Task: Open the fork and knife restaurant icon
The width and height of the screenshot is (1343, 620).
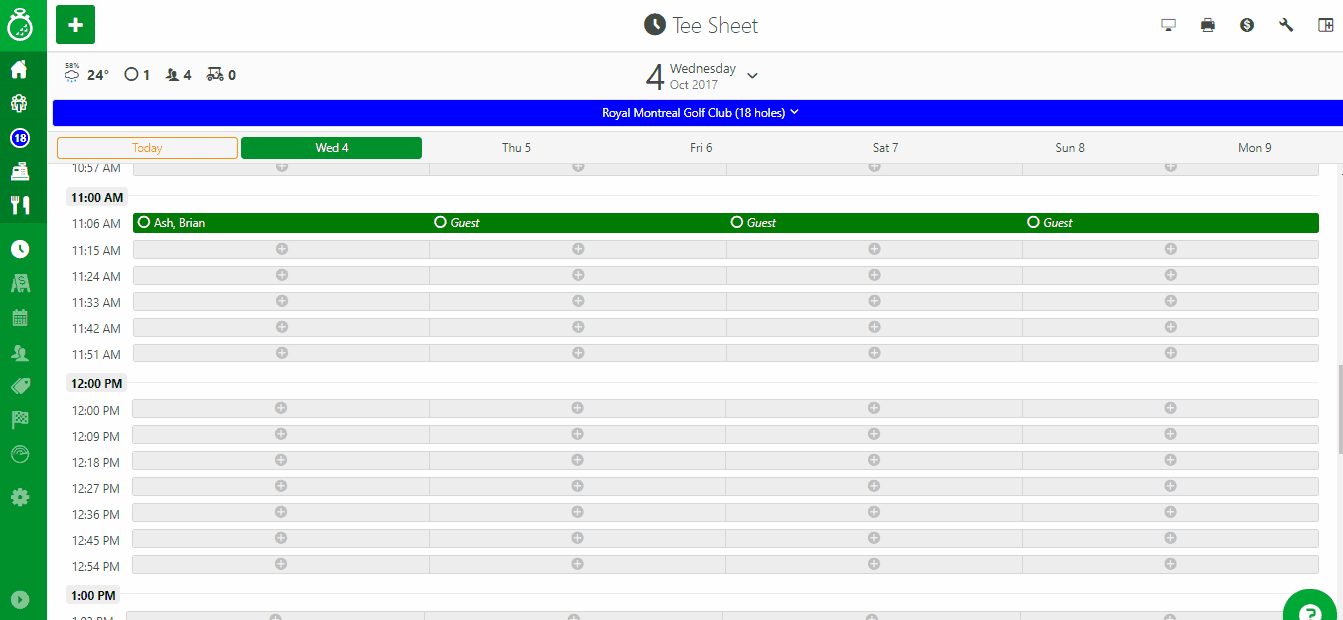Action: (x=19, y=205)
